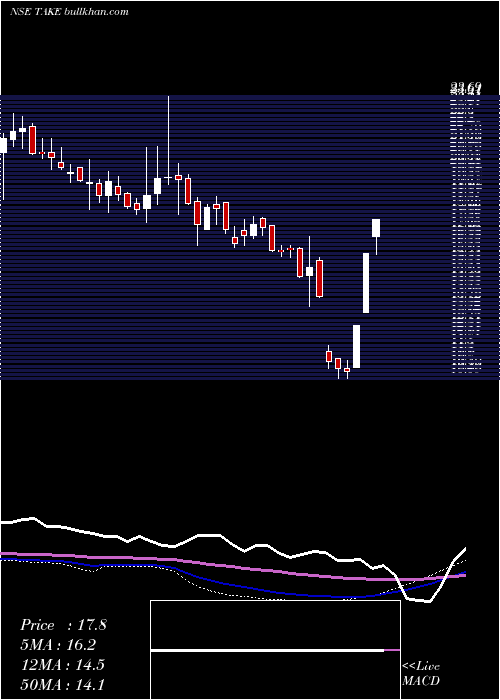Click the '<<Live MACD' label

coord(421,674)
